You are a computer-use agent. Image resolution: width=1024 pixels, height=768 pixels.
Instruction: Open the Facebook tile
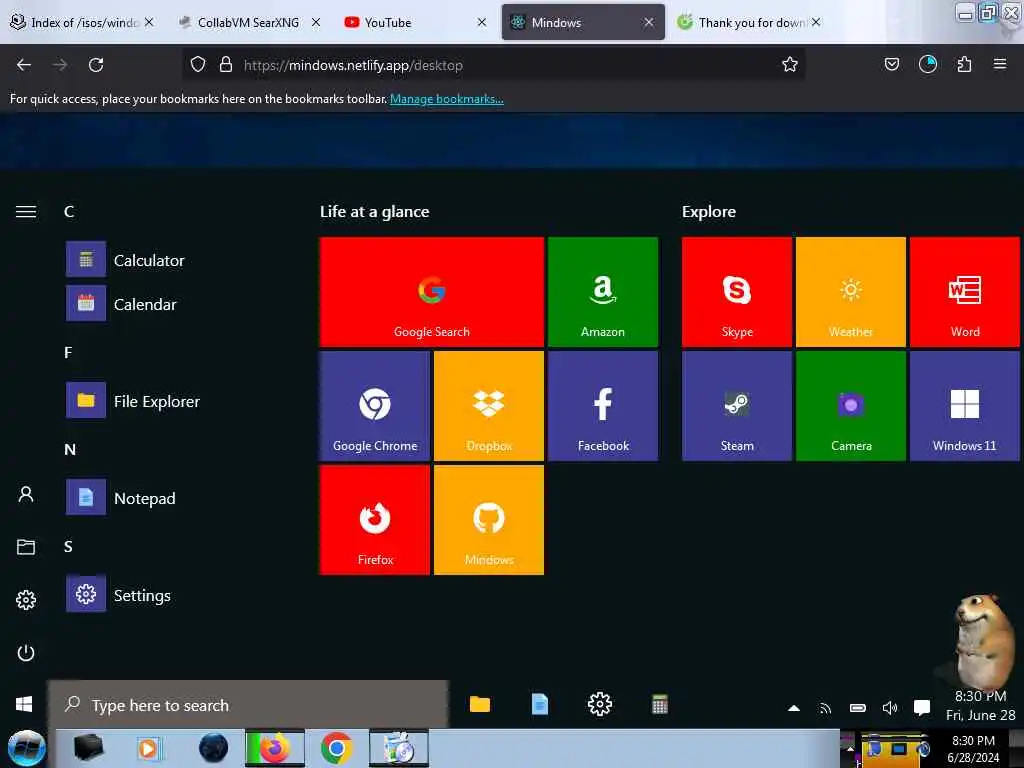(x=603, y=406)
